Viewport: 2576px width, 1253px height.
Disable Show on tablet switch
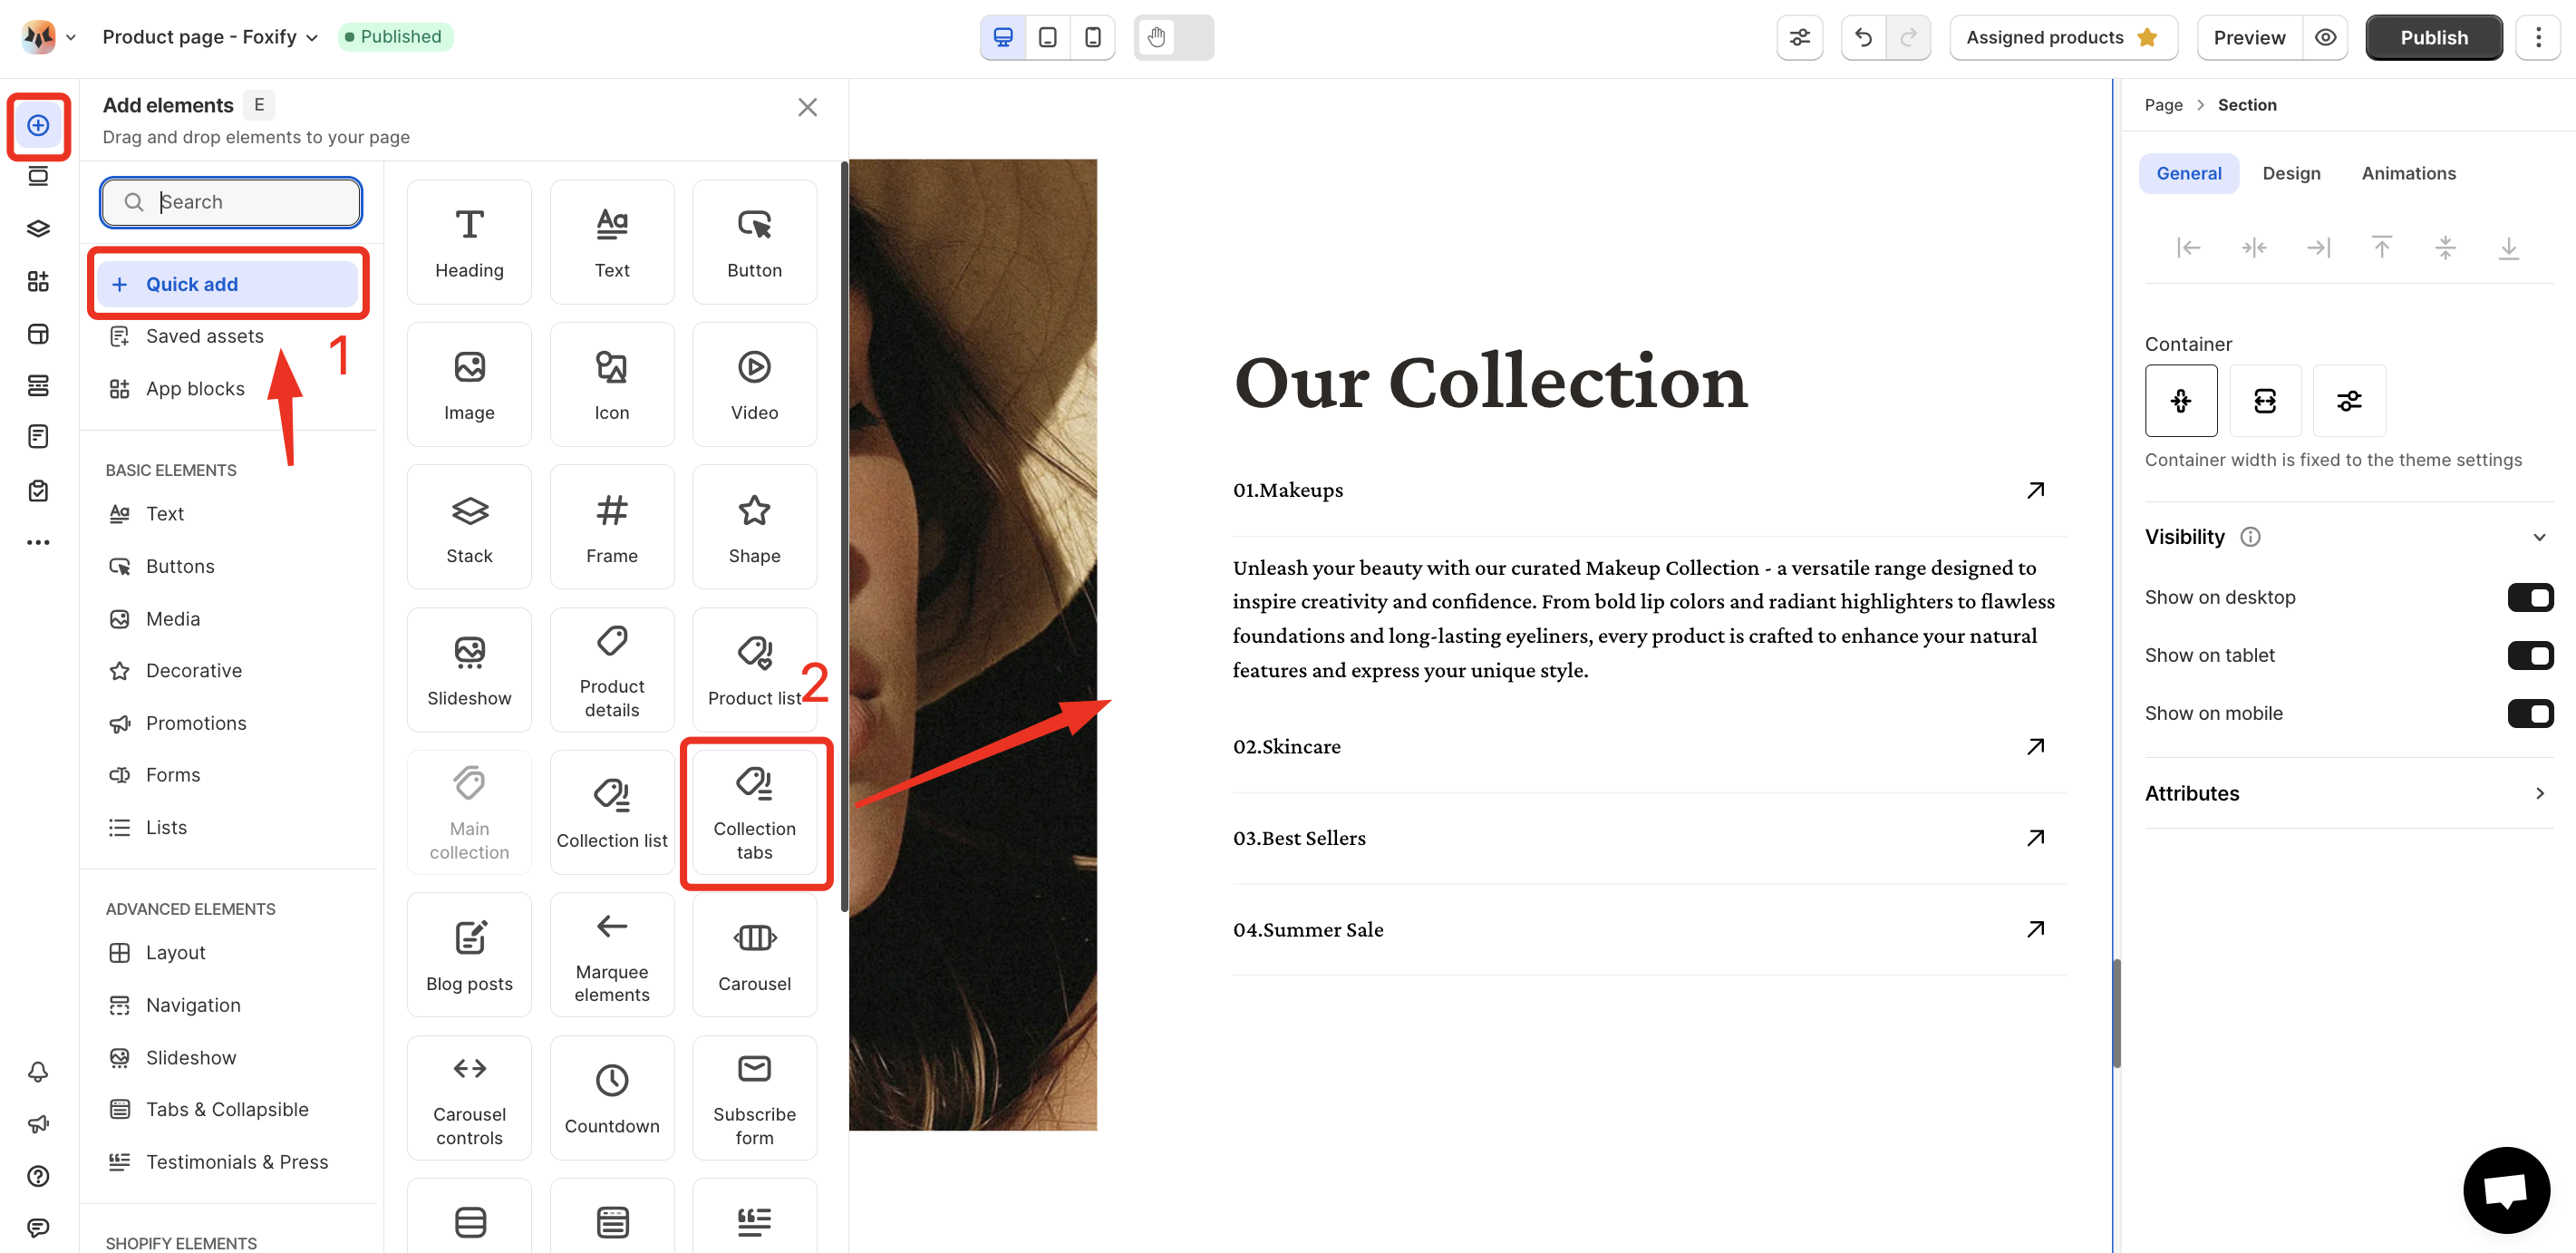[2530, 655]
